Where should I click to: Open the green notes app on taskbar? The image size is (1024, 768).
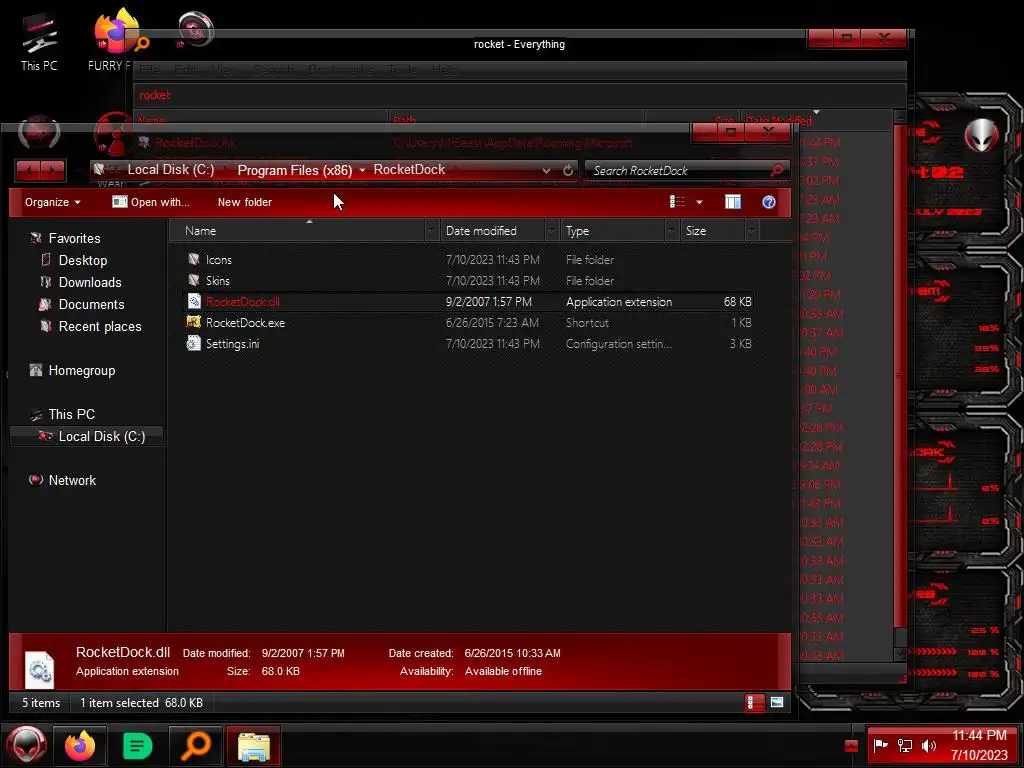click(x=137, y=745)
